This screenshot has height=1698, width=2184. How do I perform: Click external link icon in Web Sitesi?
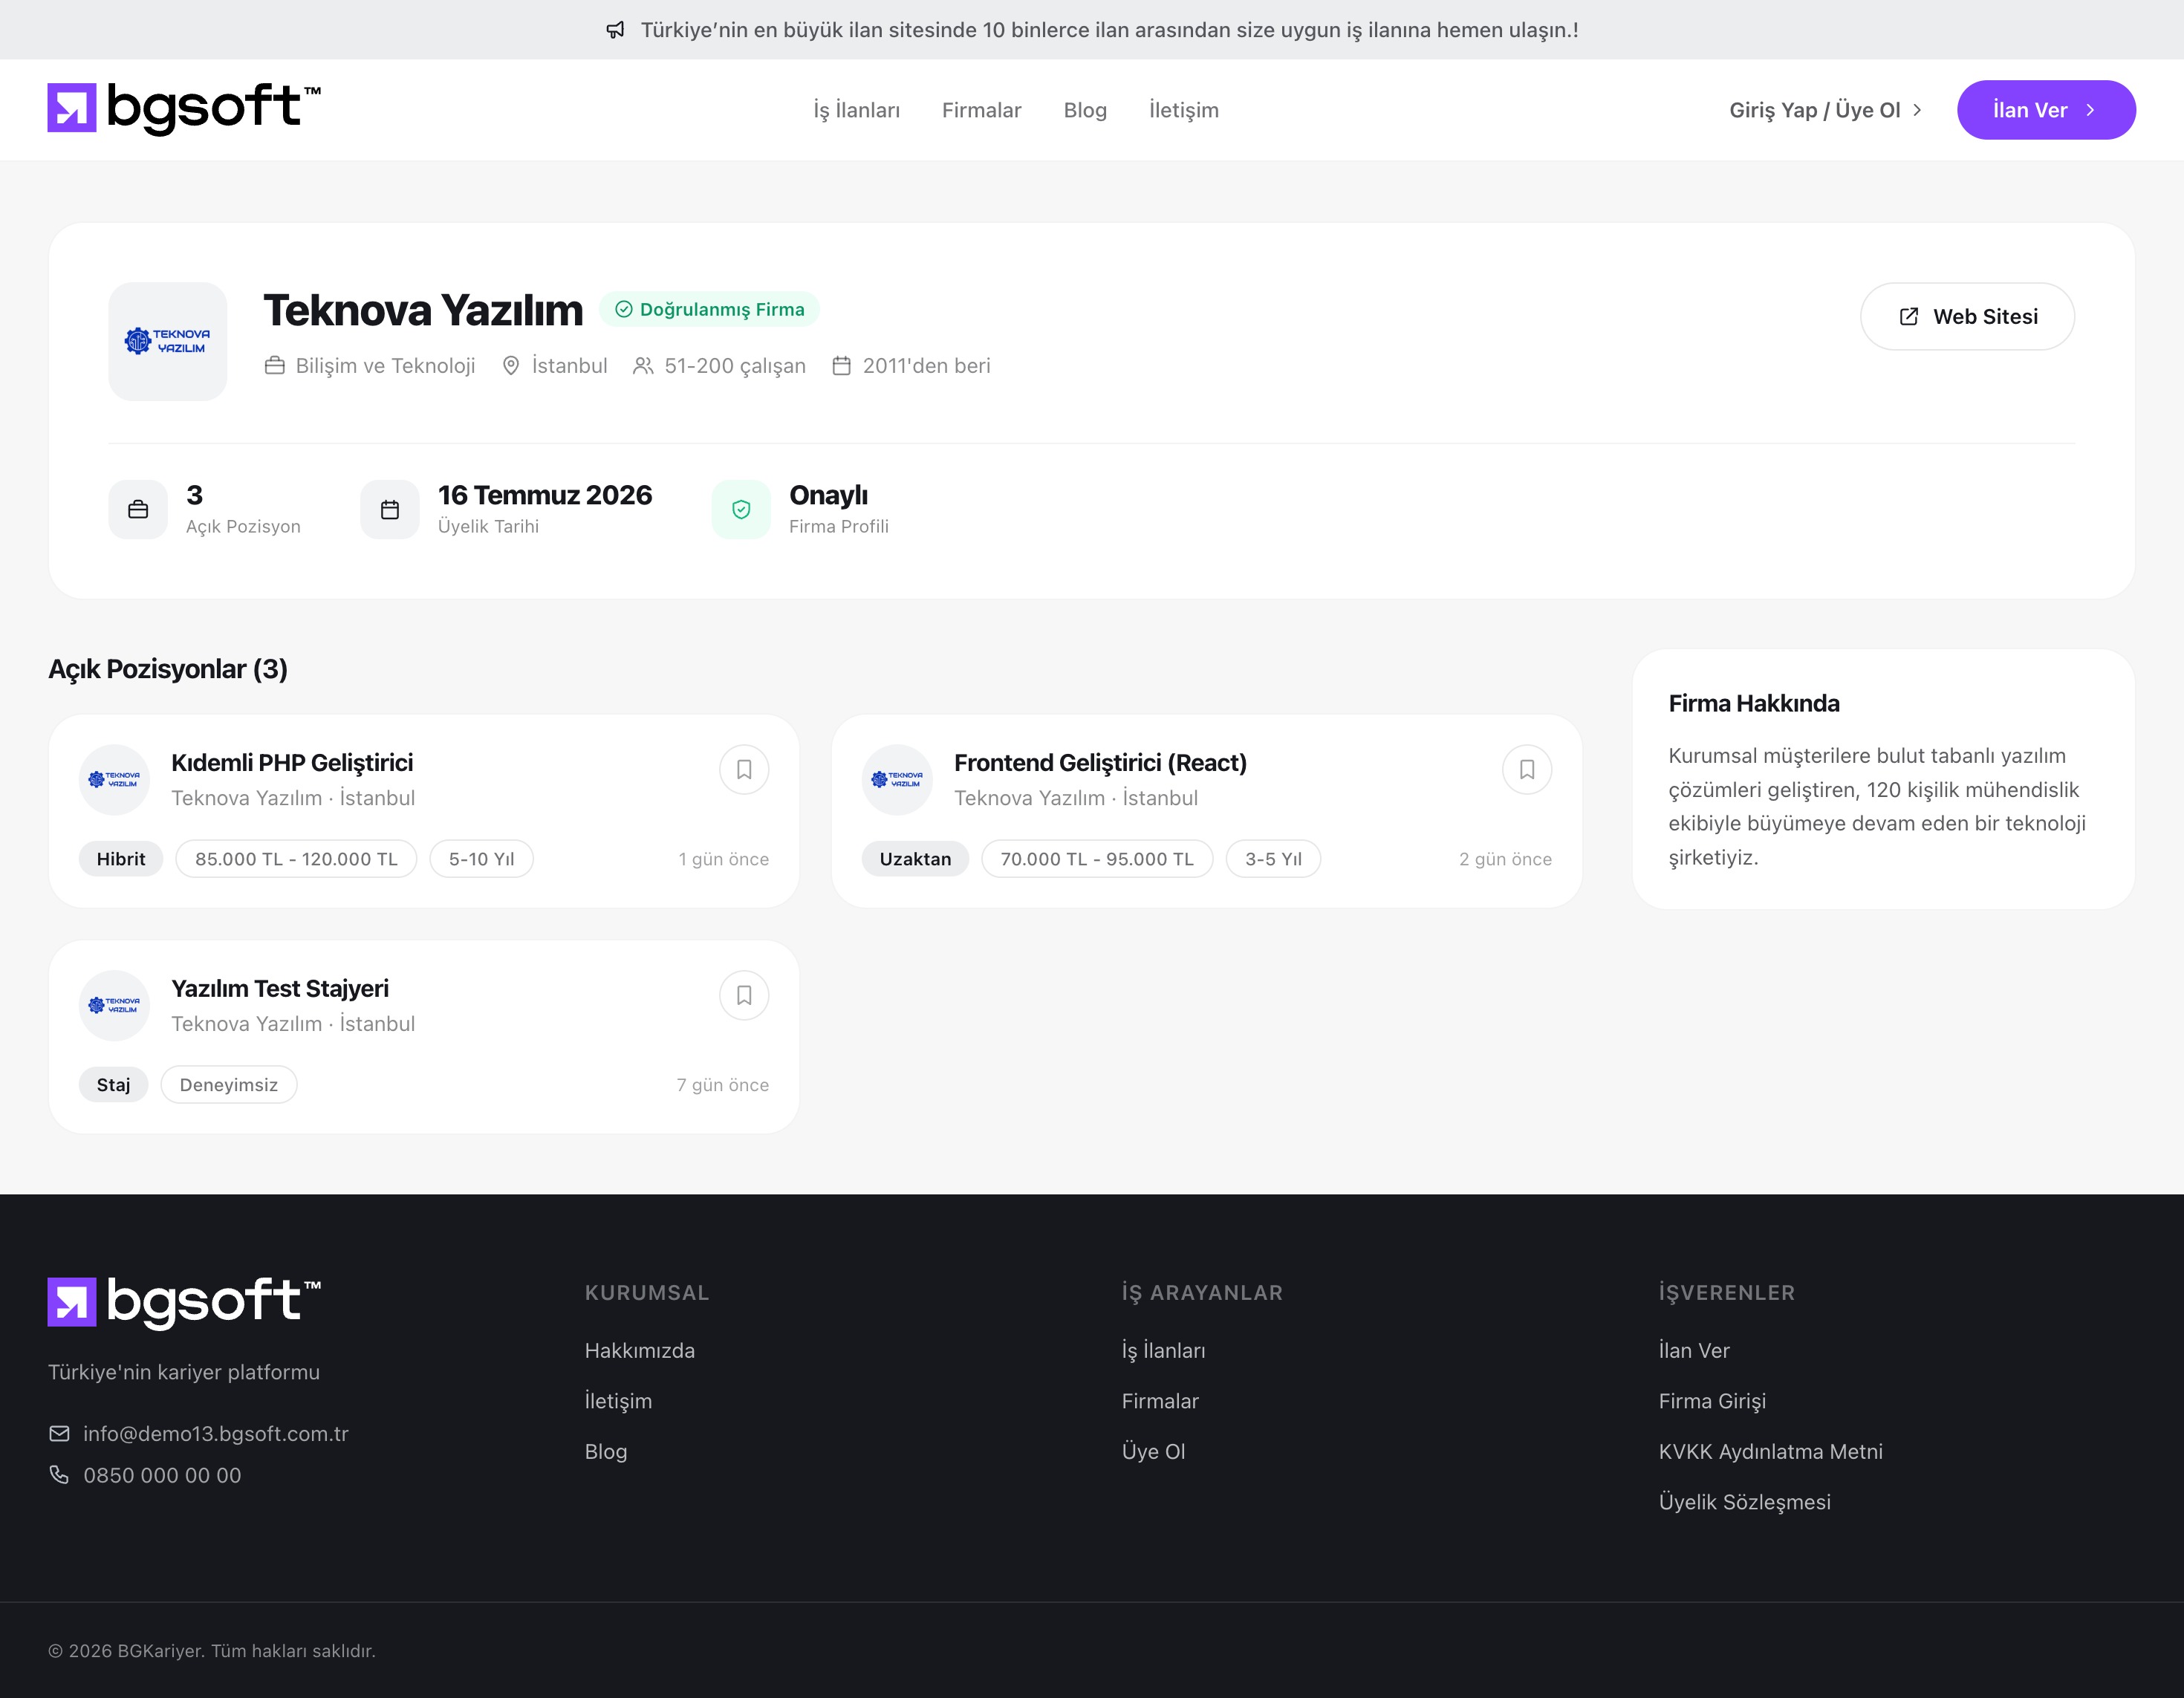(1908, 317)
